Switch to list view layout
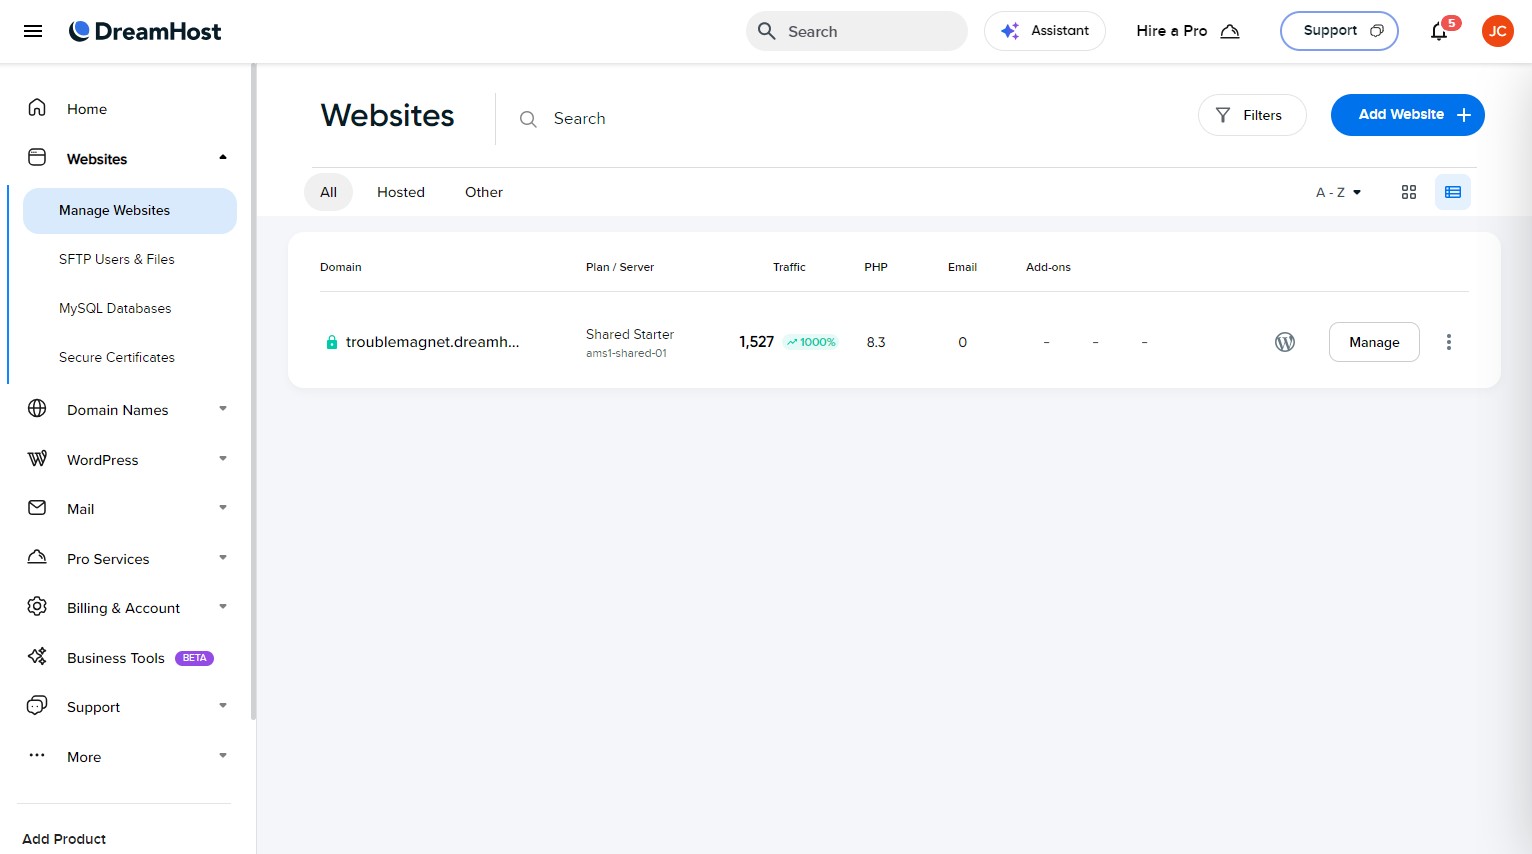Screen dimensions: 1532x854 [x=1453, y=192]
